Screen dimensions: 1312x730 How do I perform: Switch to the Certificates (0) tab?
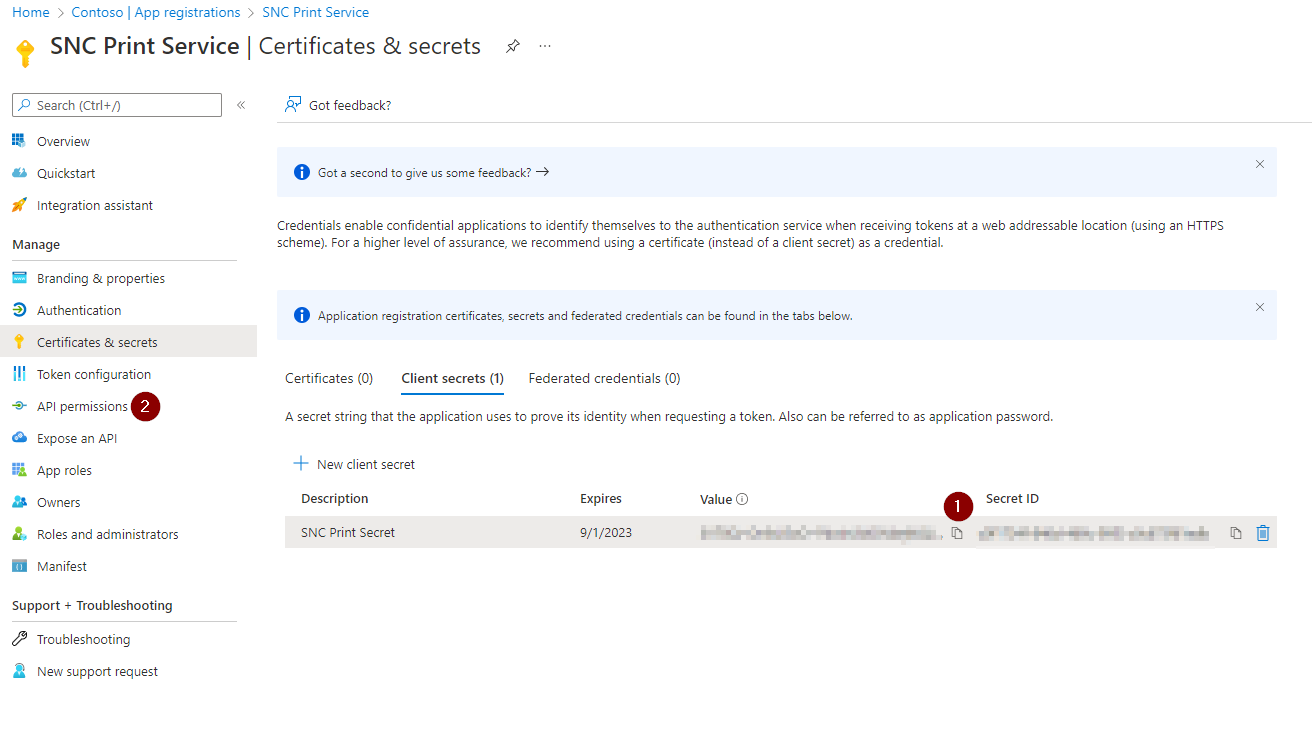329,379
